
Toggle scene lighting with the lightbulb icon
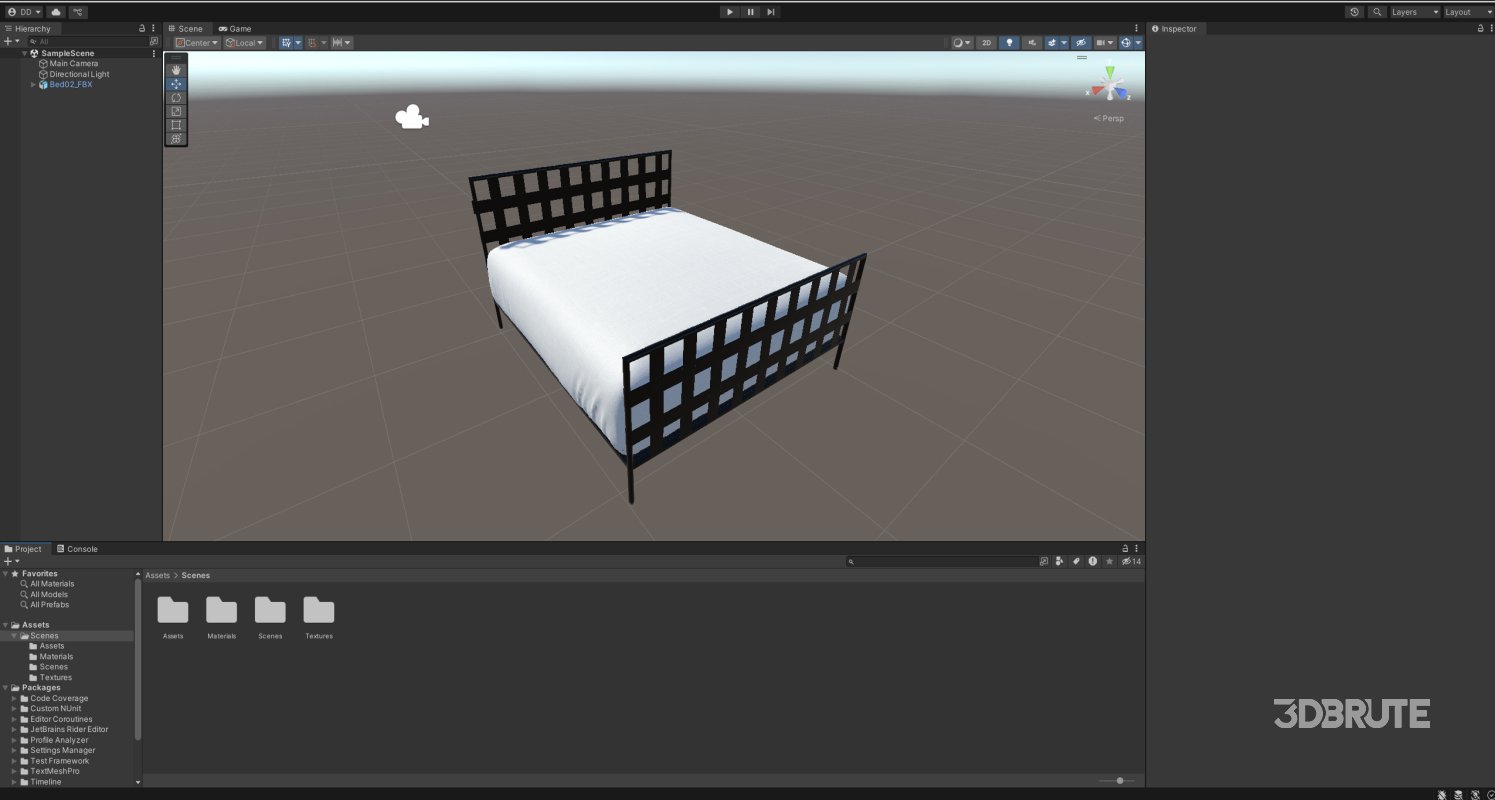[x=1009, y=43]
